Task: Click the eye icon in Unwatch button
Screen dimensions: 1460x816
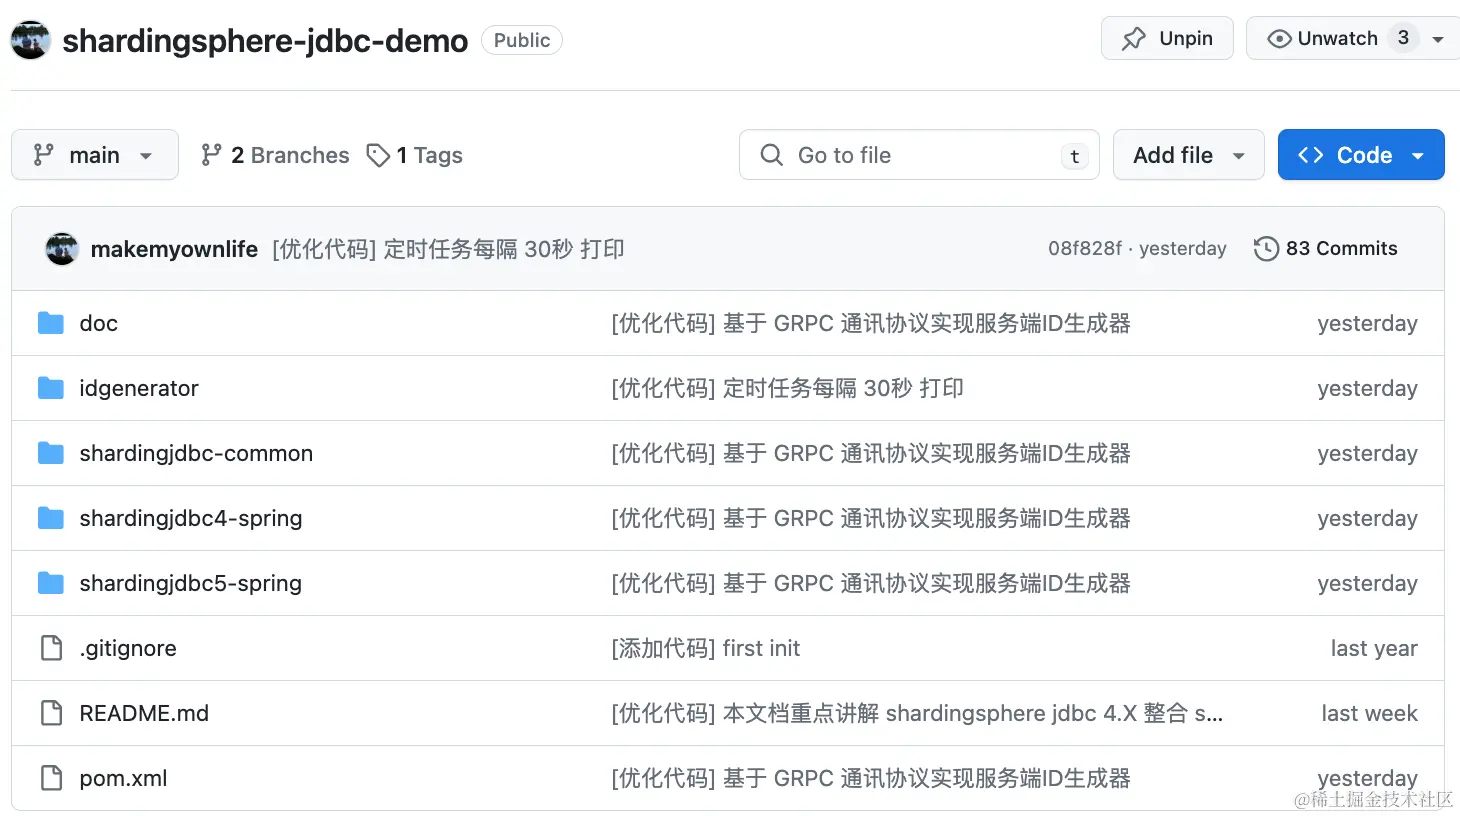Action: (x=1279, y=39)
